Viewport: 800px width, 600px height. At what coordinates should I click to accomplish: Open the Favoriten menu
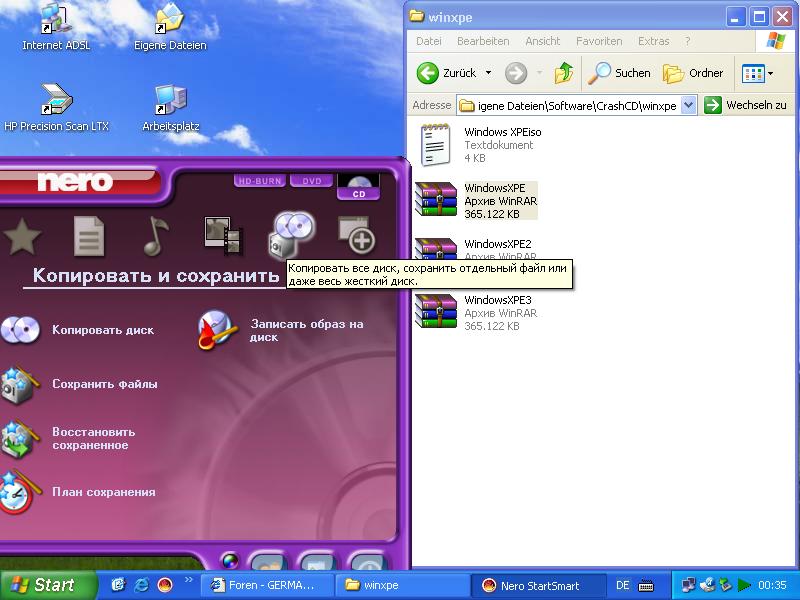click(x=599, y=41)
